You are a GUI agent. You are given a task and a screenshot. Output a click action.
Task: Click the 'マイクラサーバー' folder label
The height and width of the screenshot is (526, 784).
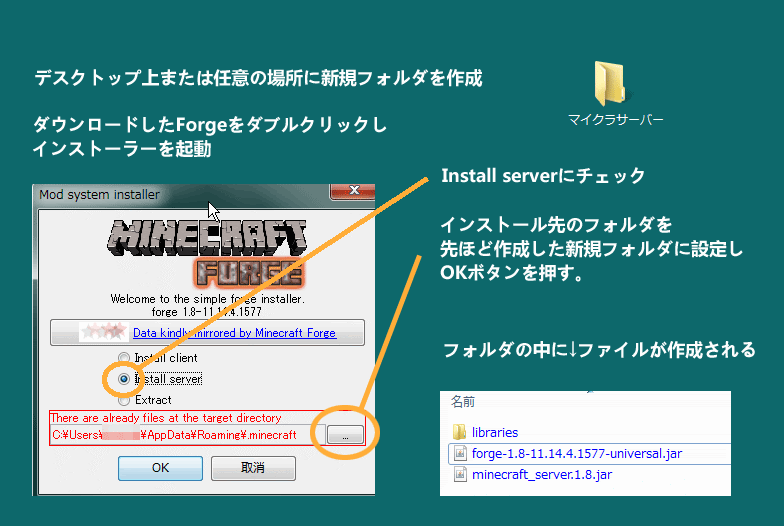click(616, 120)
